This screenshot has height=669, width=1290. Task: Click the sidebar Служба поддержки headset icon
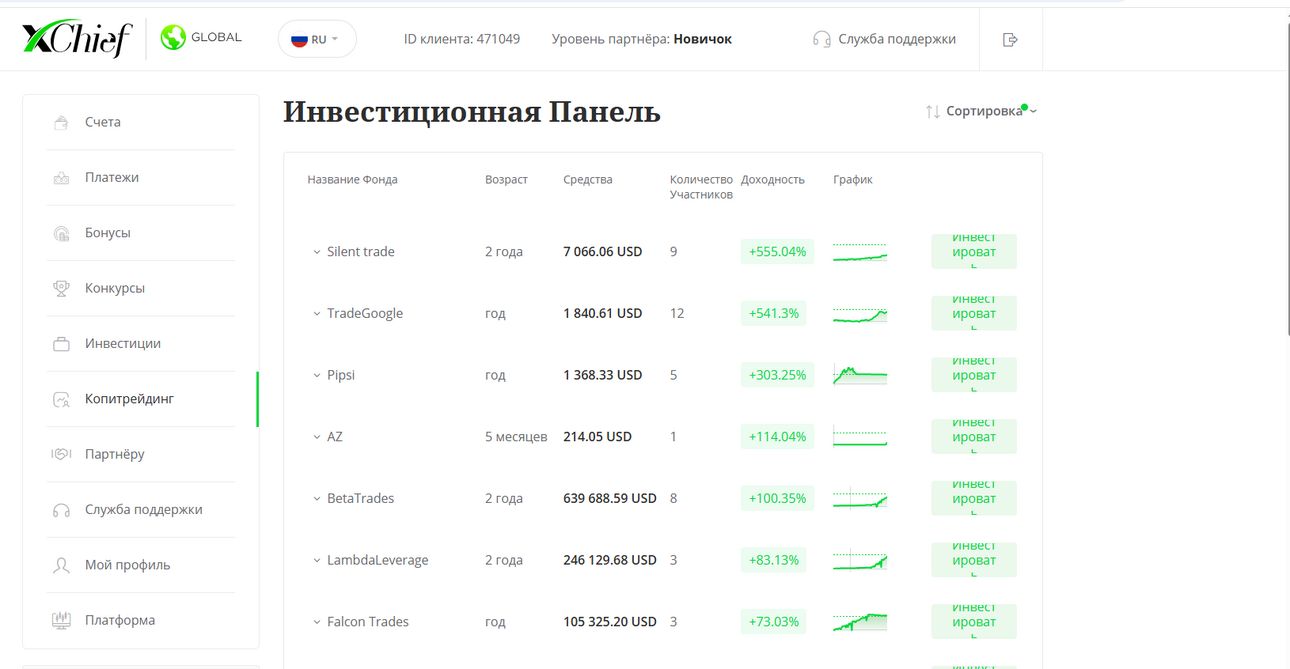pyautogui.click(x=61, y=510)
